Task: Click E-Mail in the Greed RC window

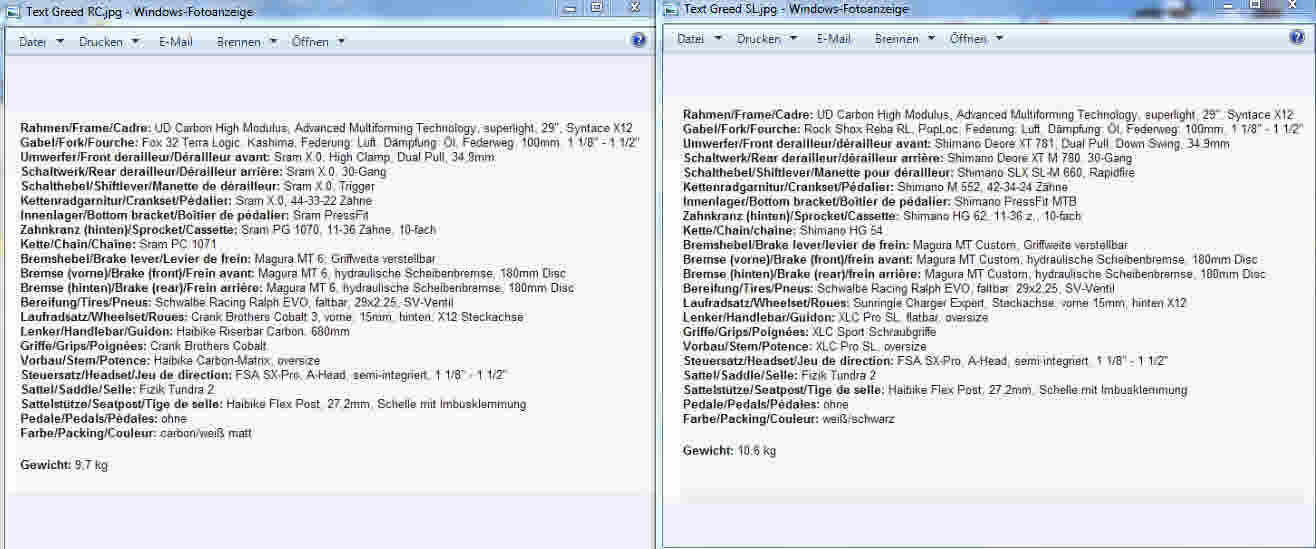Action: tap(174, 42)
